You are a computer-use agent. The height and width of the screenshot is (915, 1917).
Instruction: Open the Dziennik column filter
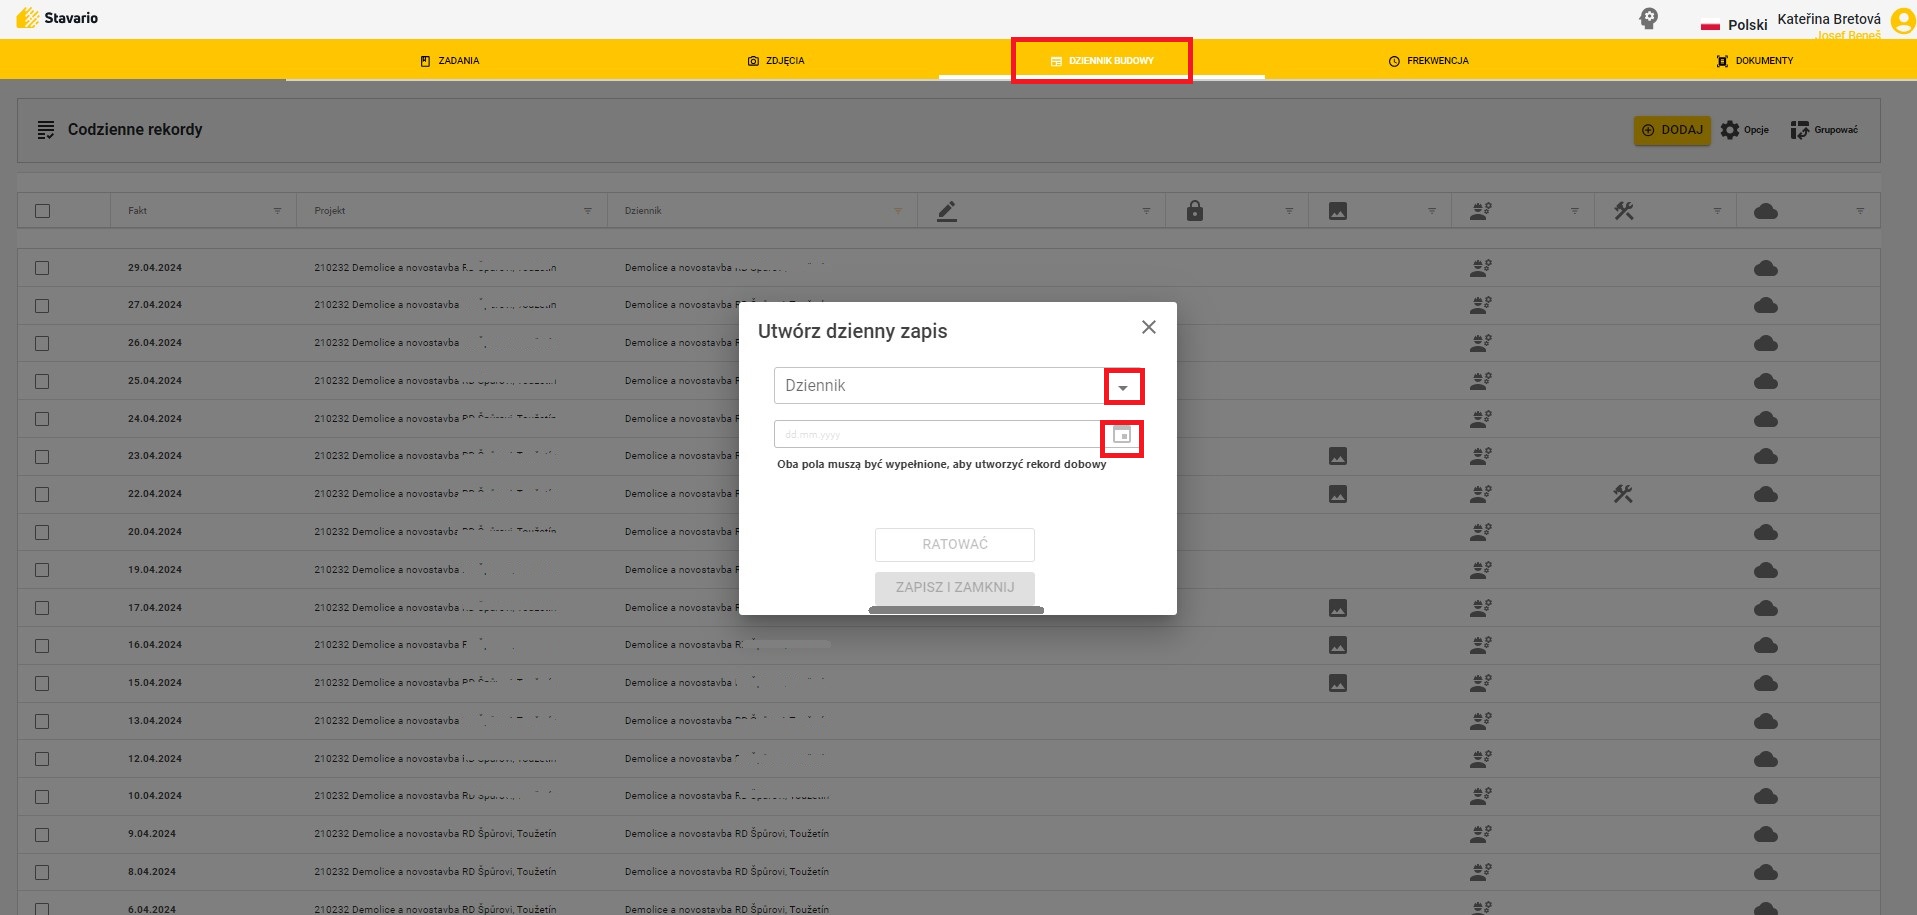click(x=898, y=211)
